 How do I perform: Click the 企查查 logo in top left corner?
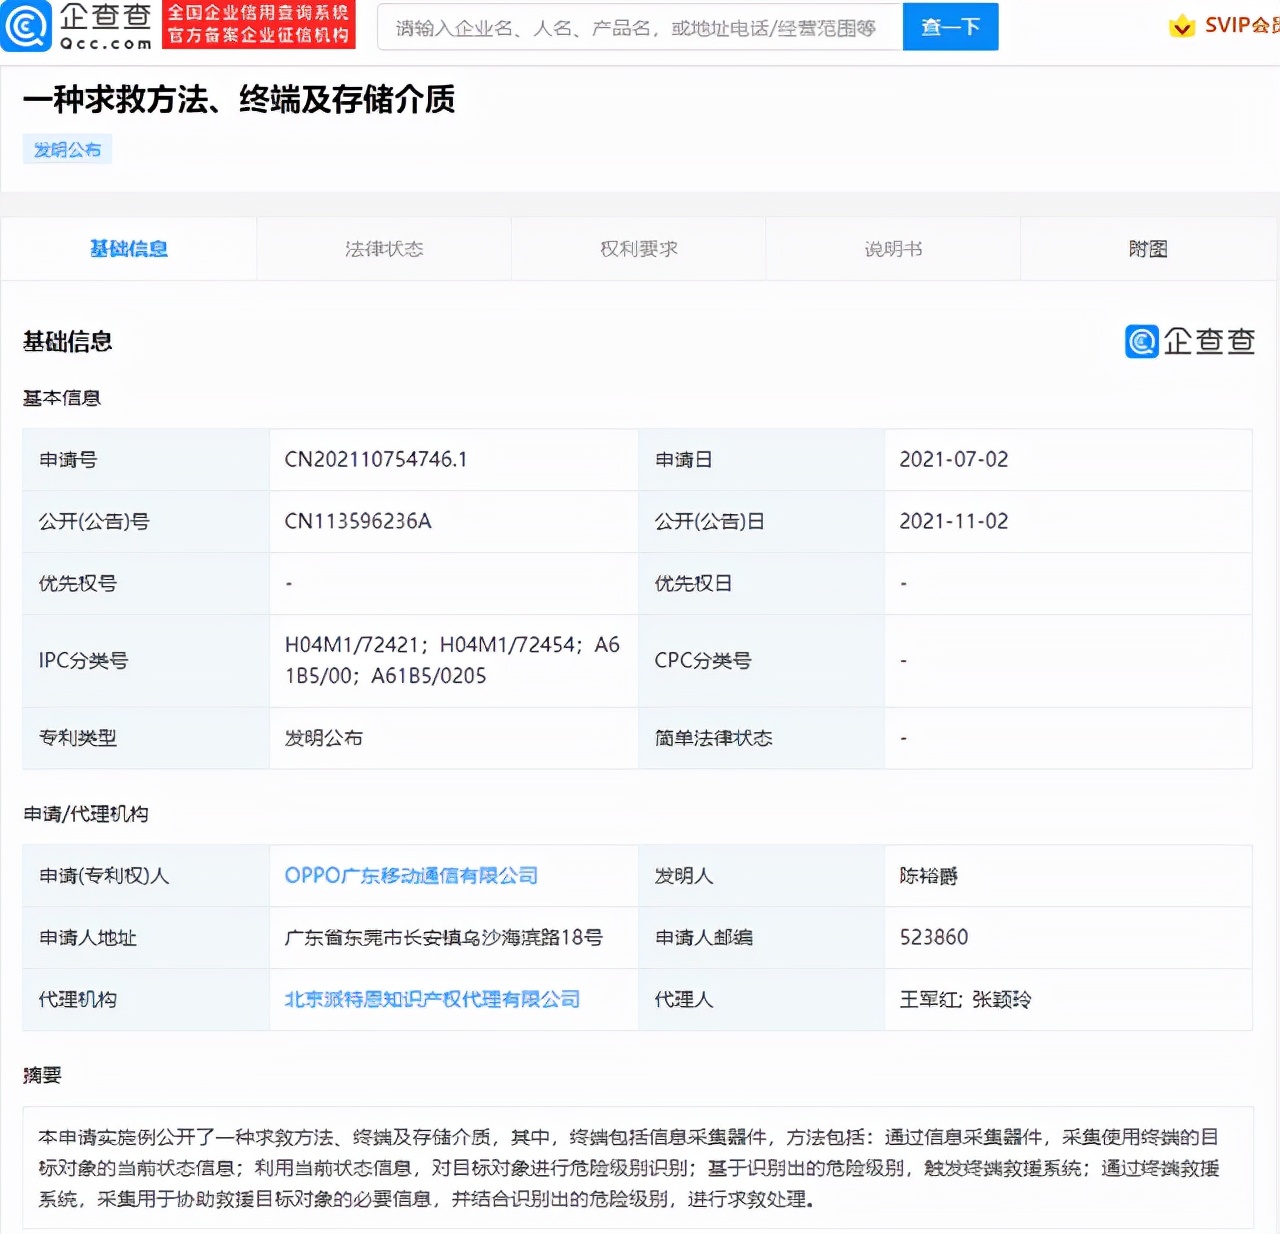(x=75, y=25)
